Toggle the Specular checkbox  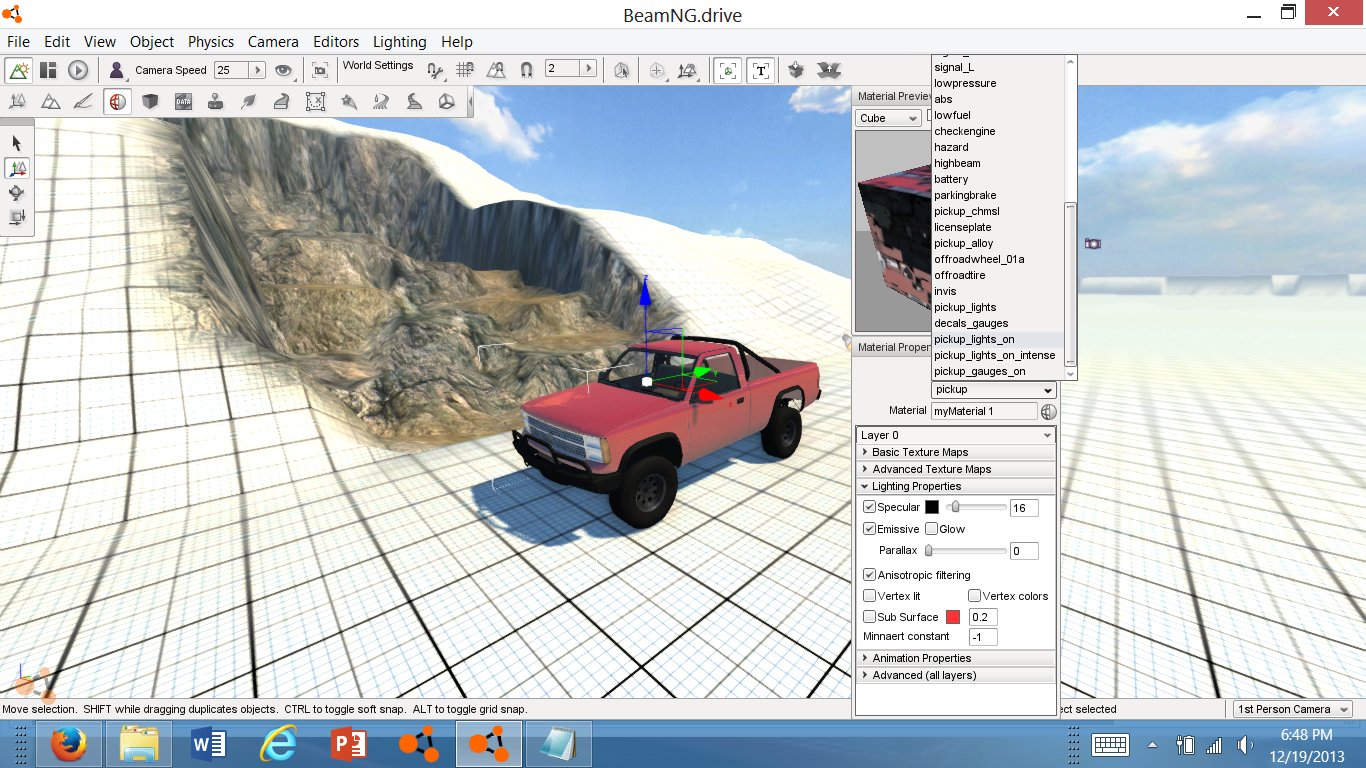click(x=869, y=507)
